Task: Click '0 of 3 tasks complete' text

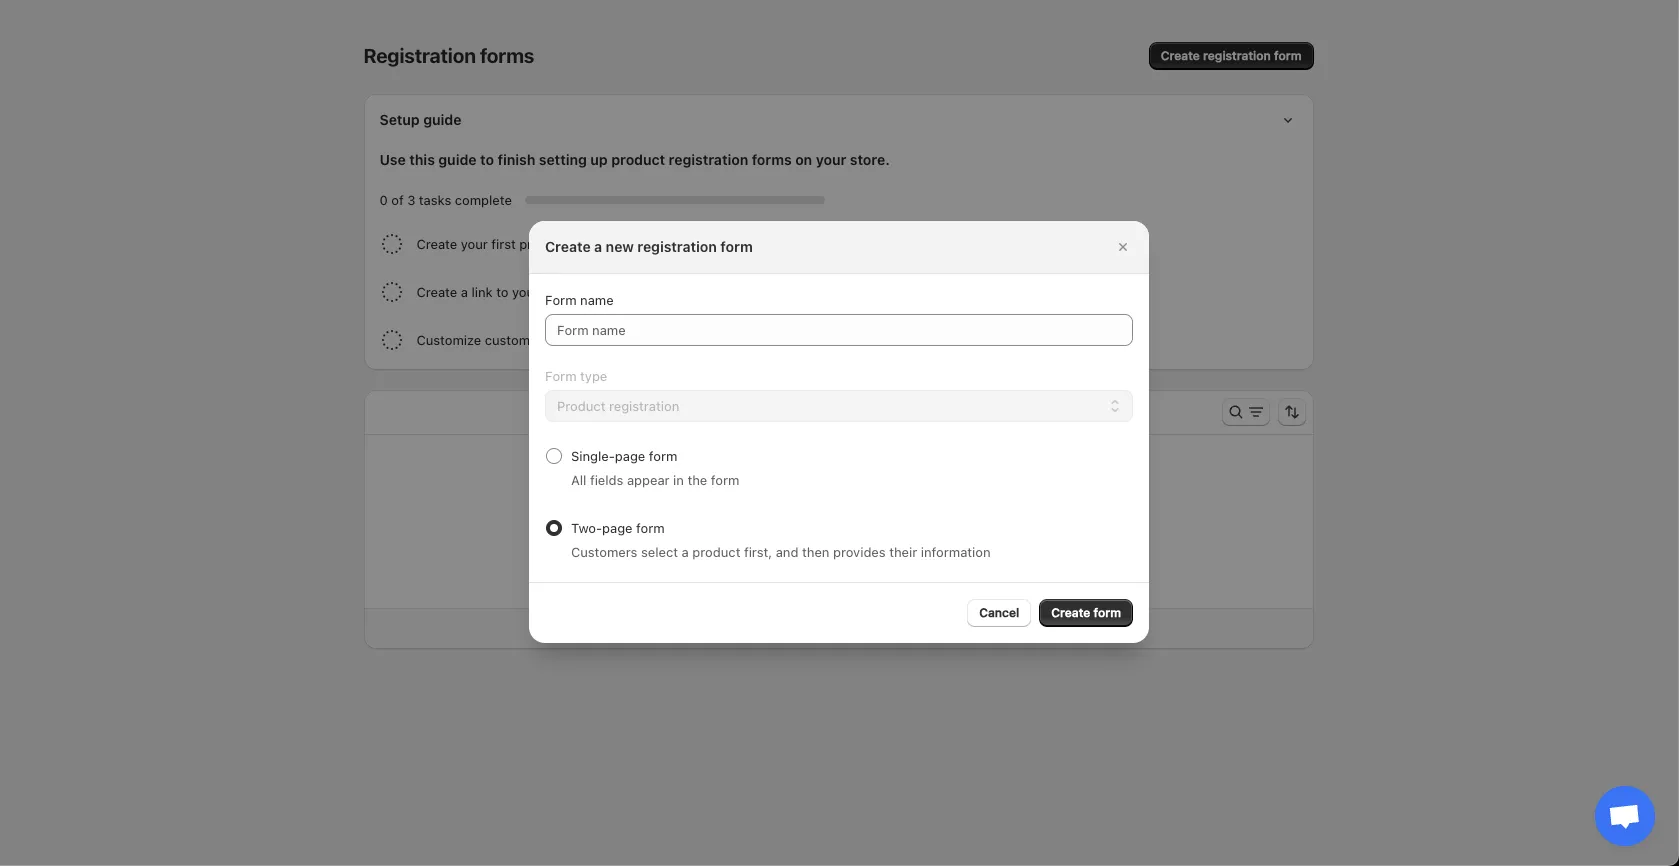Action: click(x=446, y=201)
